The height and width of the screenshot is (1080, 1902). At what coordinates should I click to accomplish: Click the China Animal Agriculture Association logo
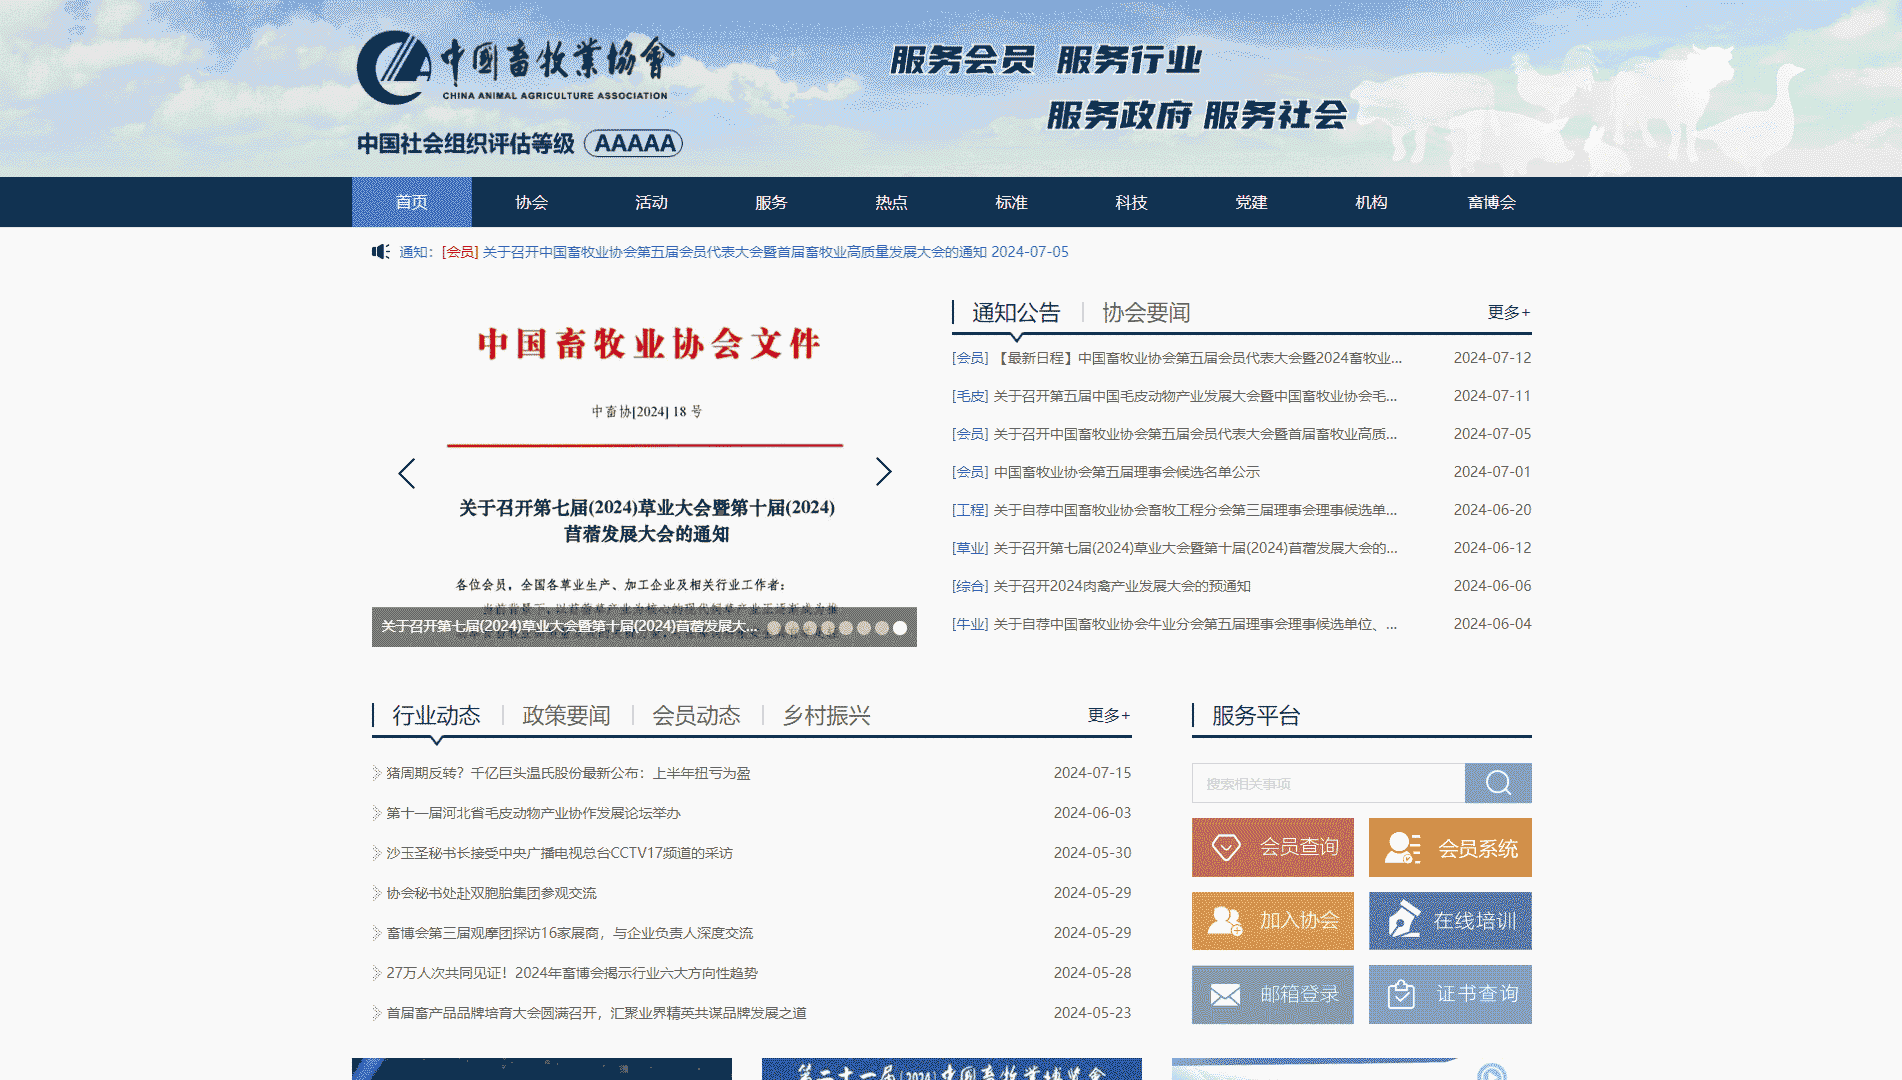click(x=516, y=68)
